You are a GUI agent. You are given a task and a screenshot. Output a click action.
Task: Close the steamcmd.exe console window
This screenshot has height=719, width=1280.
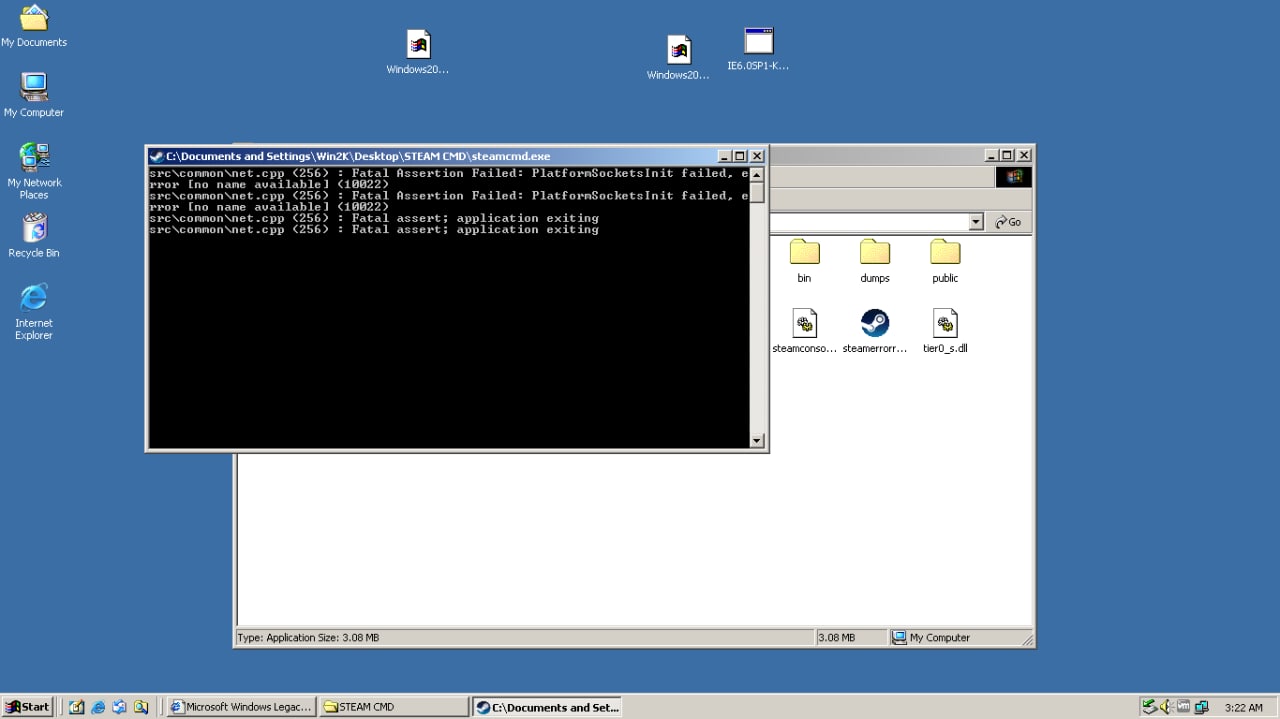(x=757, y=156)
